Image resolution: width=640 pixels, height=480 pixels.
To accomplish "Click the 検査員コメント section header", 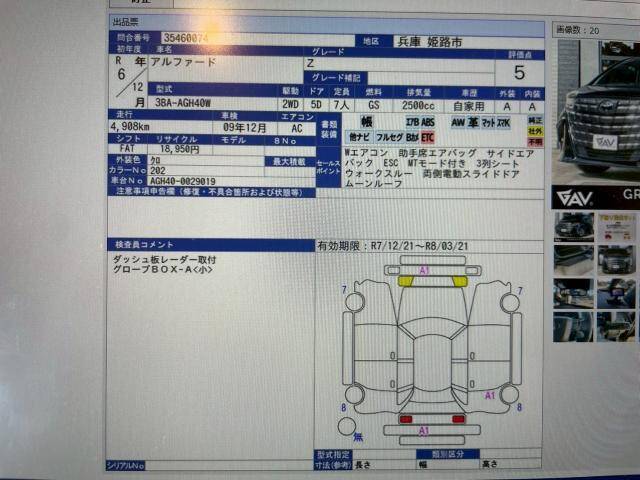I will pos(143,244).
